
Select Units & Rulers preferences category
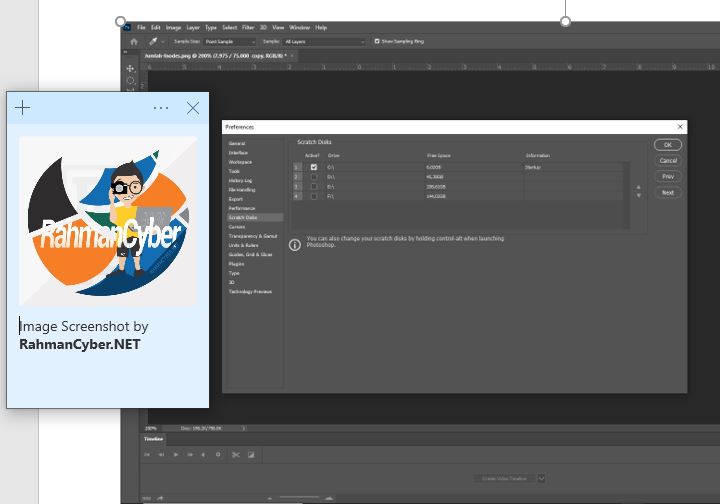click(x=243, y=245)
